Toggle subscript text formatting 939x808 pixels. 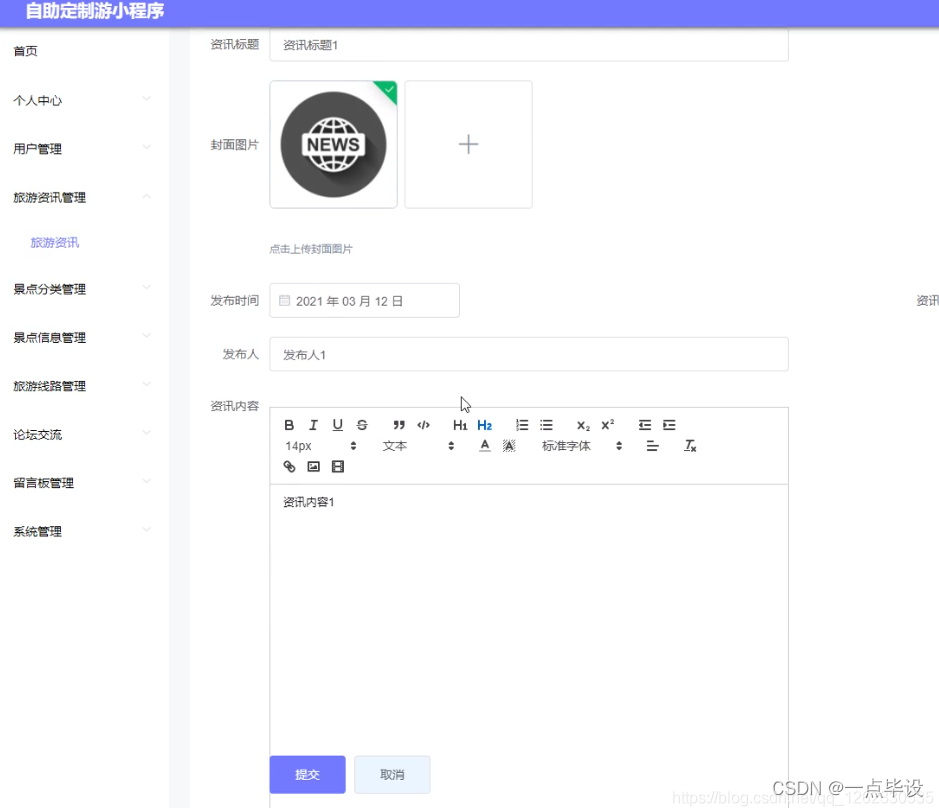click(x=582, y=424)
